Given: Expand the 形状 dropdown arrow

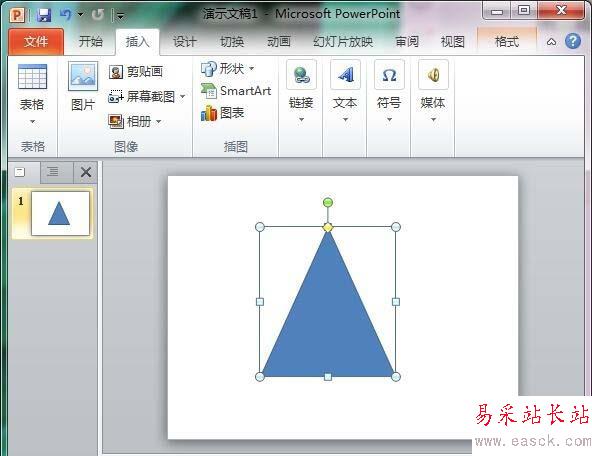Looking at the screenshot, I should pos(251,69).
